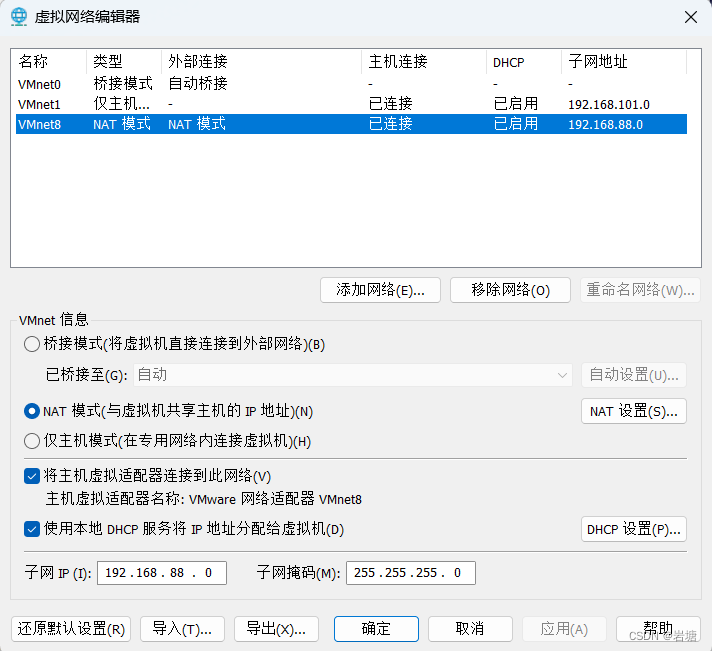Confirm changes with the 确定 button
This screenshot has height=651, width=712.
coord(376,629)
